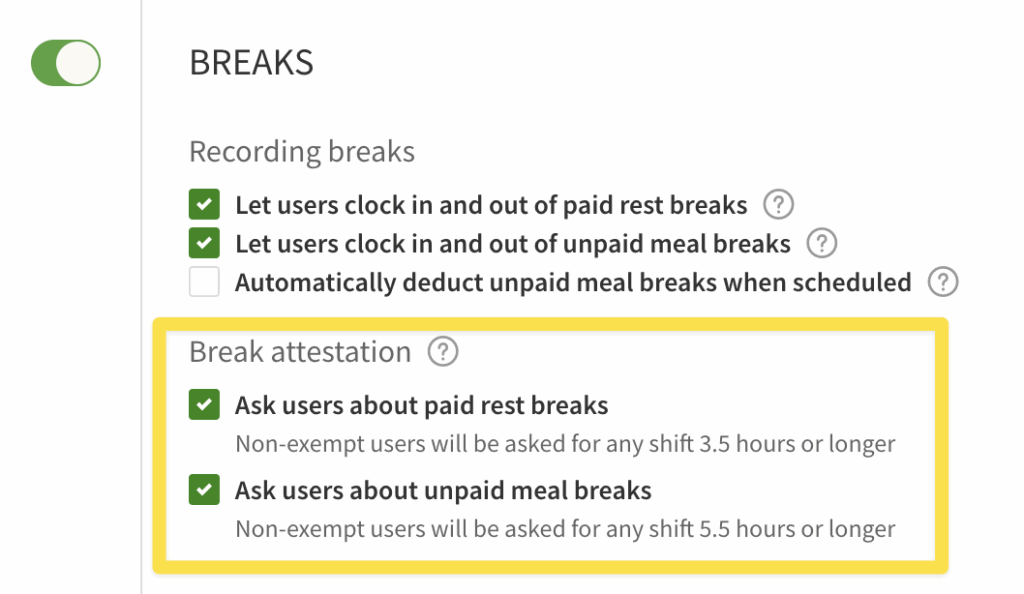Click the 3.5 hours or longer description
This screenshot has width=1024, height=594.
pos(565,443)
